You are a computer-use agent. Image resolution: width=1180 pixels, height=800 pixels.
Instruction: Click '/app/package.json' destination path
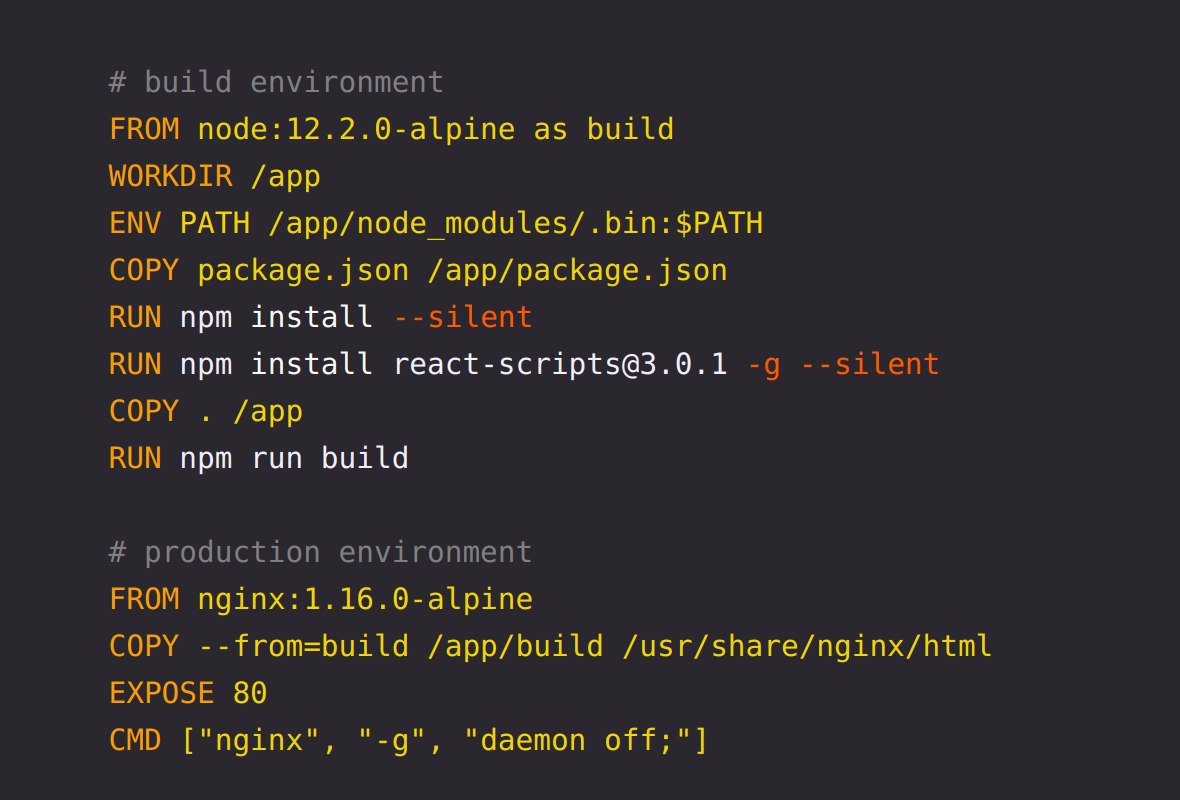coord(577,271)
